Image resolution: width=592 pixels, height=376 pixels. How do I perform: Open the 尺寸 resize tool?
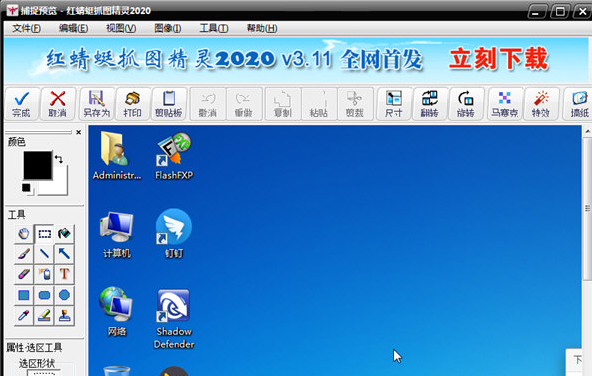pyautogui.click(x=394, y=104)
